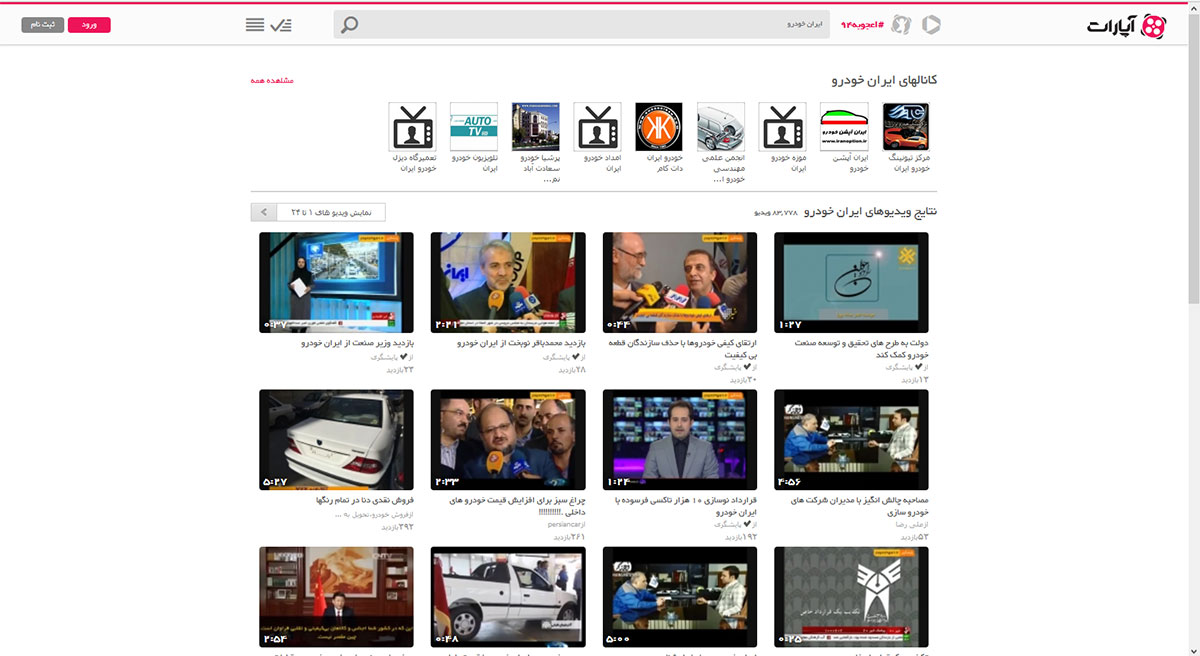The height and width of the screenshot is (656, 1200).
Task: Open title ارتقای کیفی خودروها
Action: point(683,349)
